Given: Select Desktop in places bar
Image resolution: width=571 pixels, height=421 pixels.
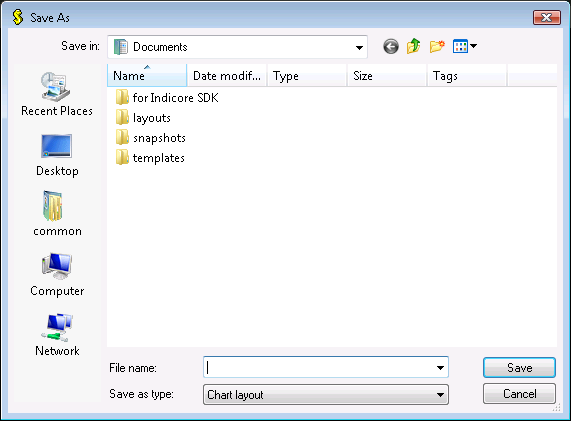Looking at the screenshot, I should (57, 155).
